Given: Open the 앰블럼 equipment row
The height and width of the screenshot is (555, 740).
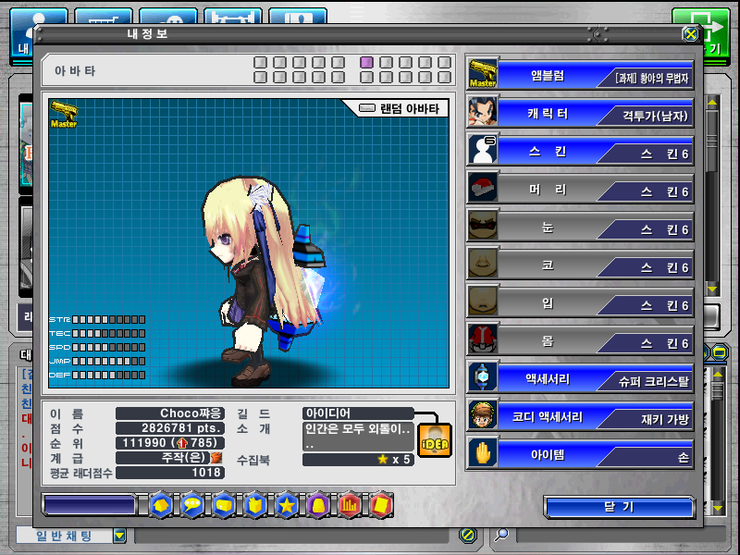Looking at the screenshot, I should coord(580,74).
